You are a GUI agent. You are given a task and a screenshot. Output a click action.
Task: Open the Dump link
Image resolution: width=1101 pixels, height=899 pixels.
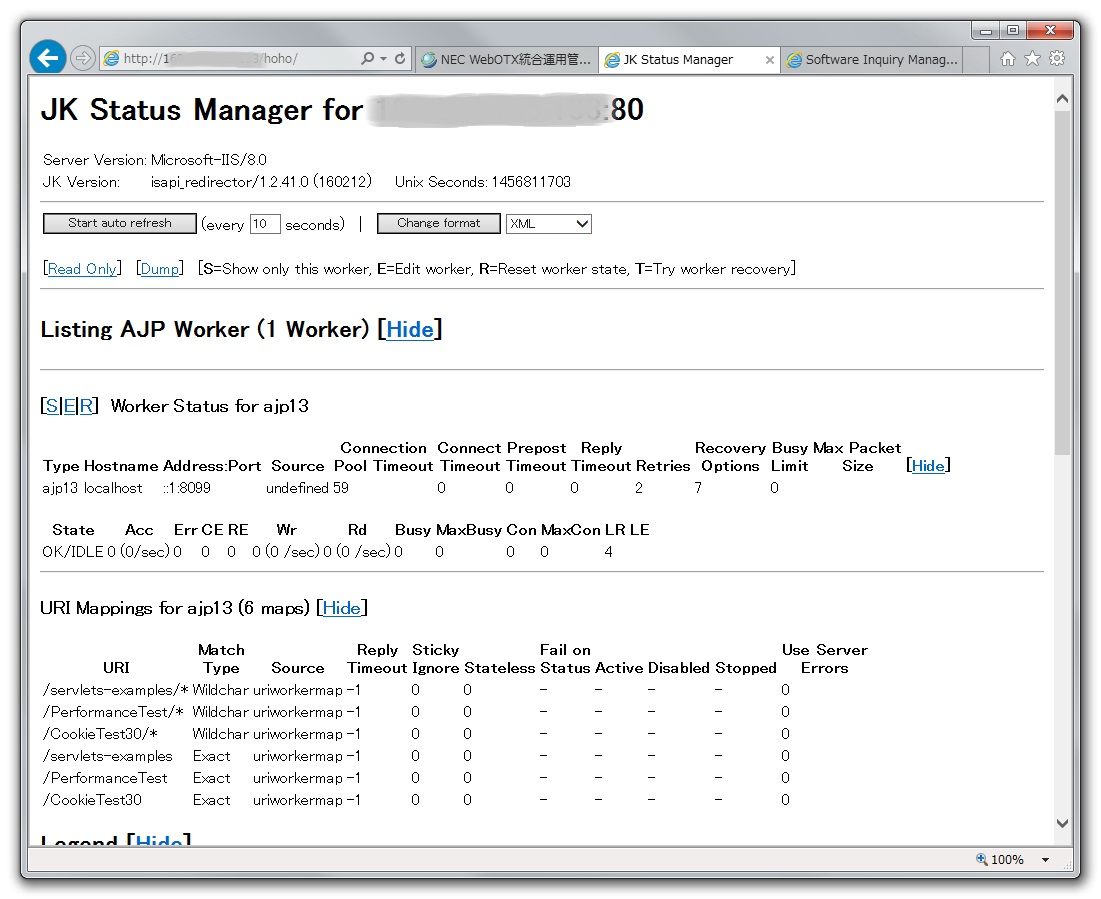160,269
